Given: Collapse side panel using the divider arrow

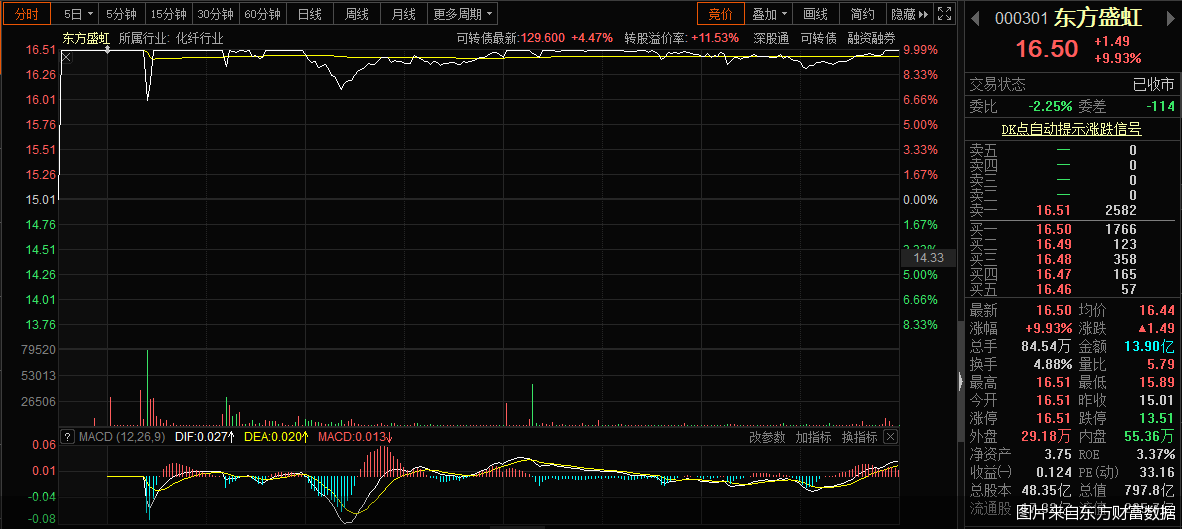Looking at the screenshot, I should [960, 381].
